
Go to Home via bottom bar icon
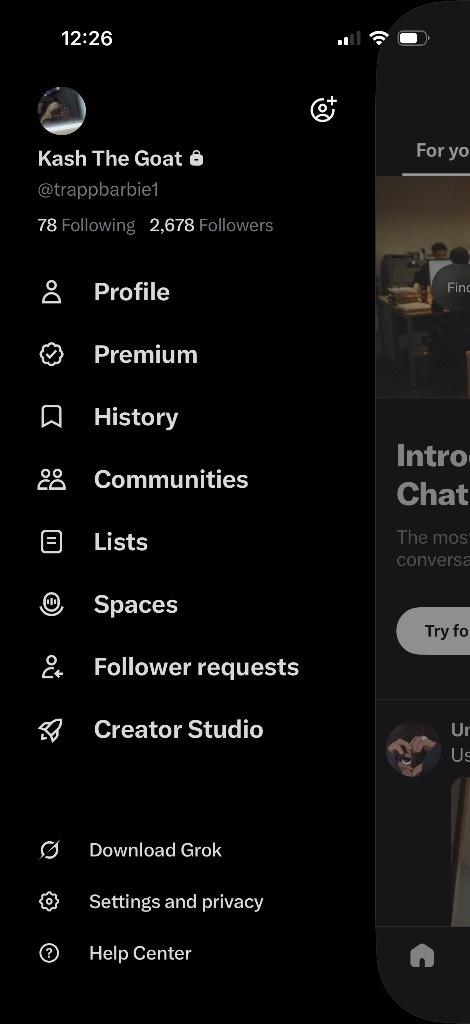click(x=422, y=956)
